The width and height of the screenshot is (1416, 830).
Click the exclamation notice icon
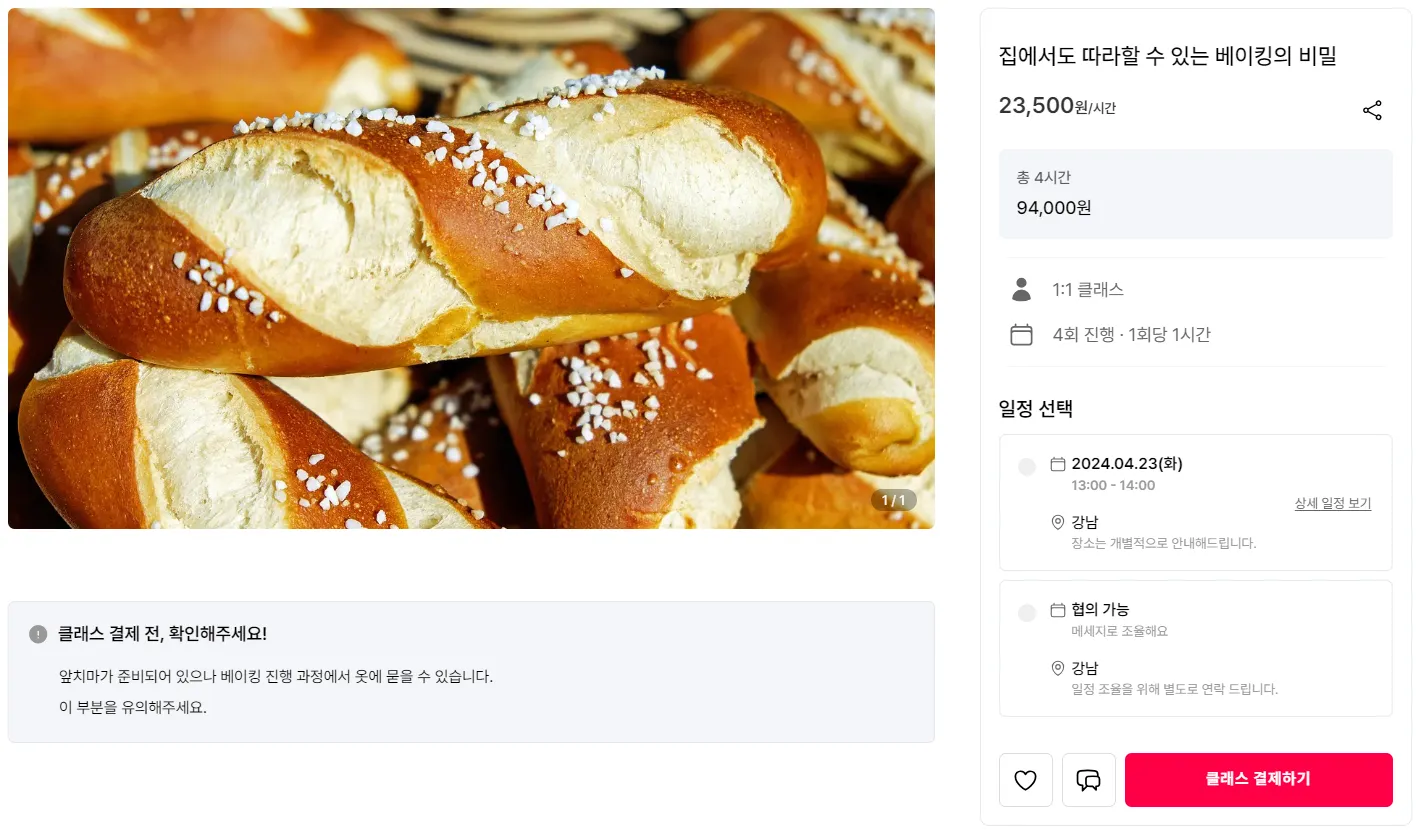coord(38,634)
